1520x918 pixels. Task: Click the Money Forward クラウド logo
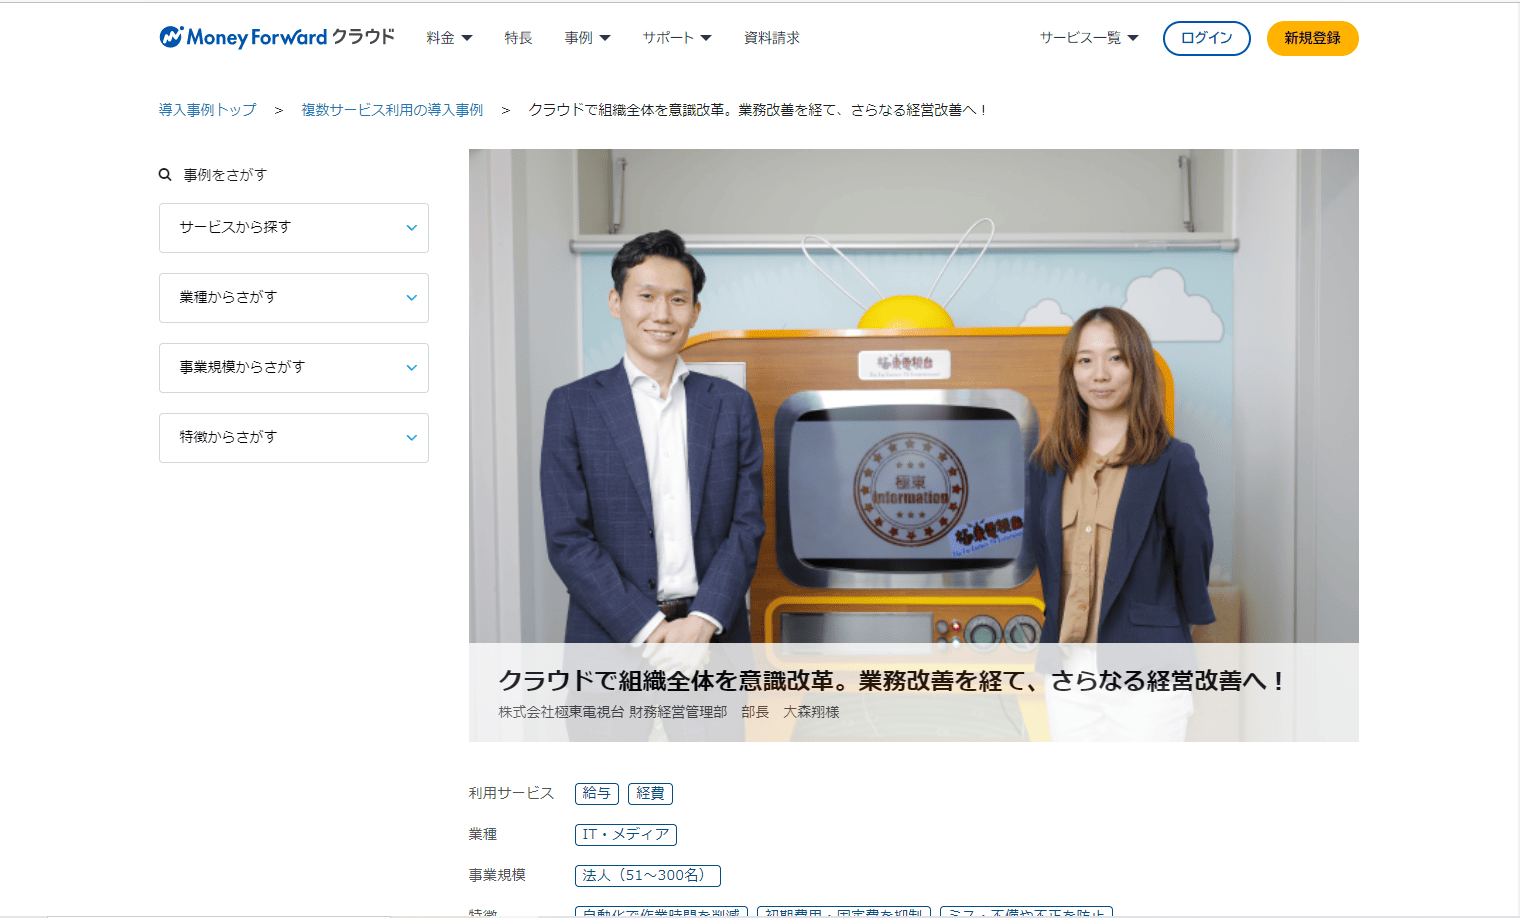[277, 37]
